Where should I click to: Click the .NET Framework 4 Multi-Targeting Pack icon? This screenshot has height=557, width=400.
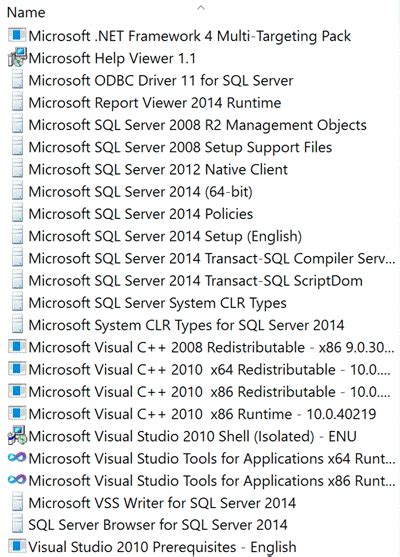click(x=17, y=36)
